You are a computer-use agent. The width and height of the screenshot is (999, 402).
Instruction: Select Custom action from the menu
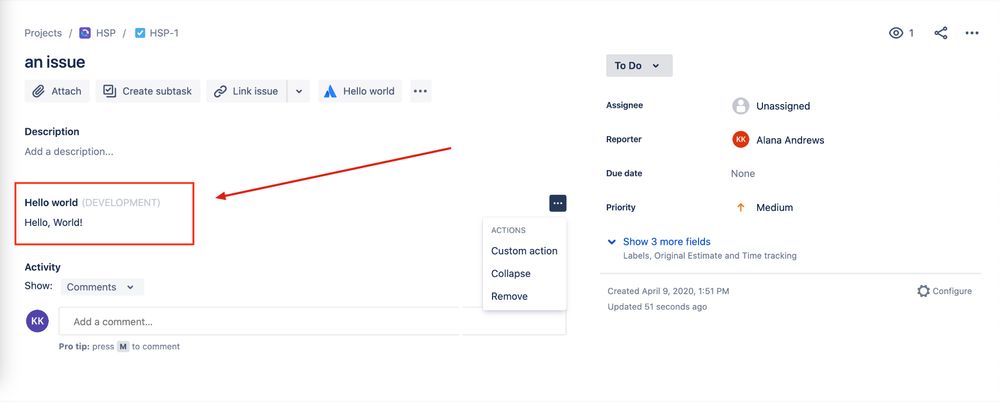(524, 251)
